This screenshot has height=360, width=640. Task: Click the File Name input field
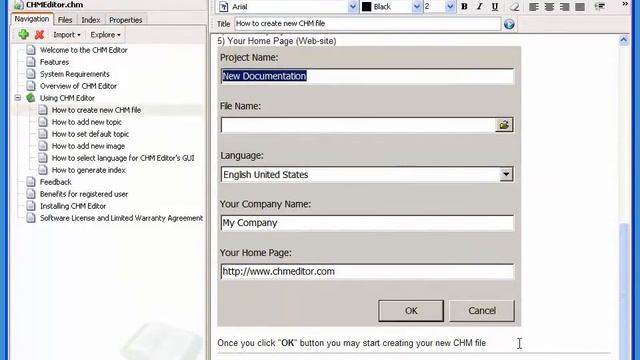(x=358, y=125)
